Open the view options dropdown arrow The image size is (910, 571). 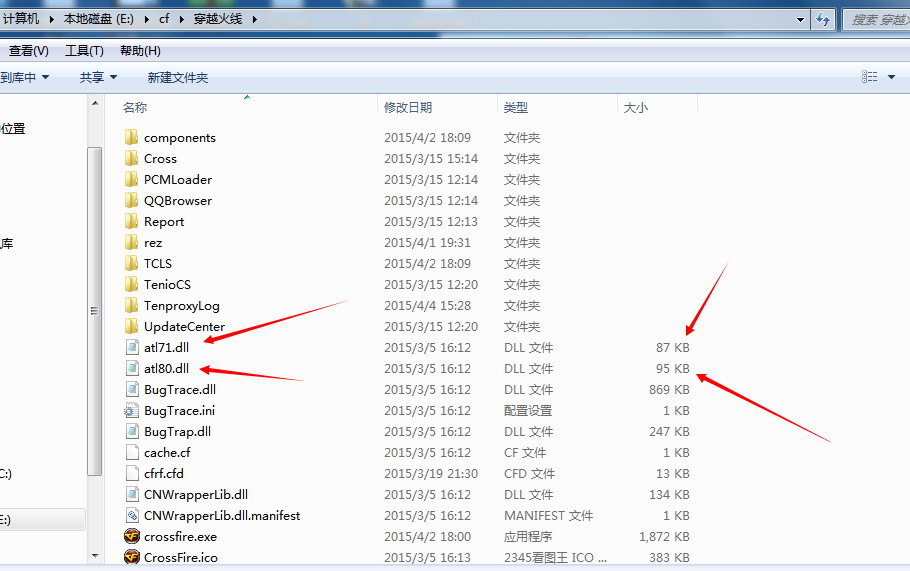[891, 77]
